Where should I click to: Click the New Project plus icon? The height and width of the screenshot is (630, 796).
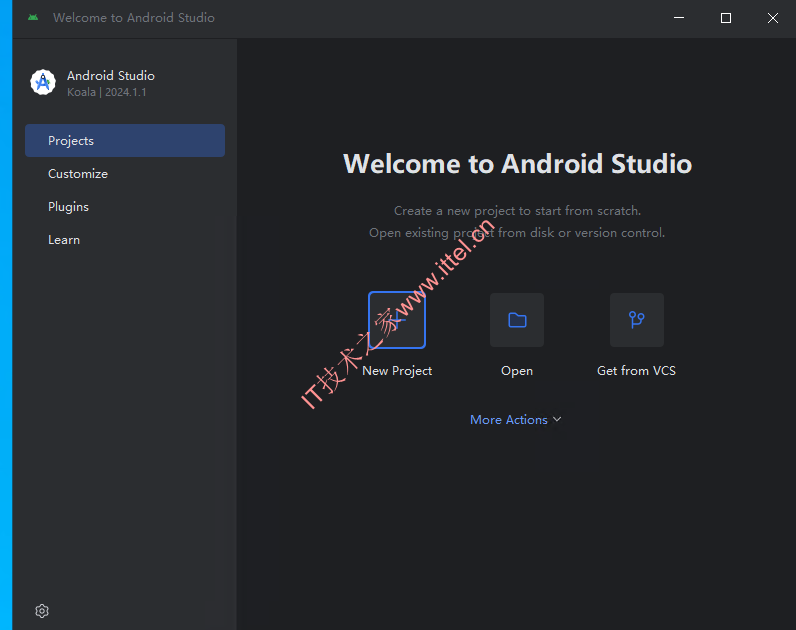coord(397,320)
